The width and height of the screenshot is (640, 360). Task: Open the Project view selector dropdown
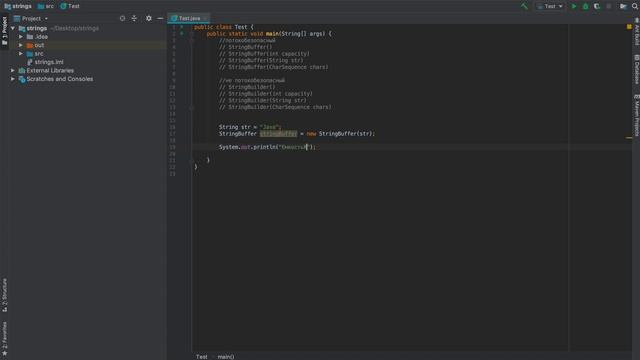[x=31, y=18]
